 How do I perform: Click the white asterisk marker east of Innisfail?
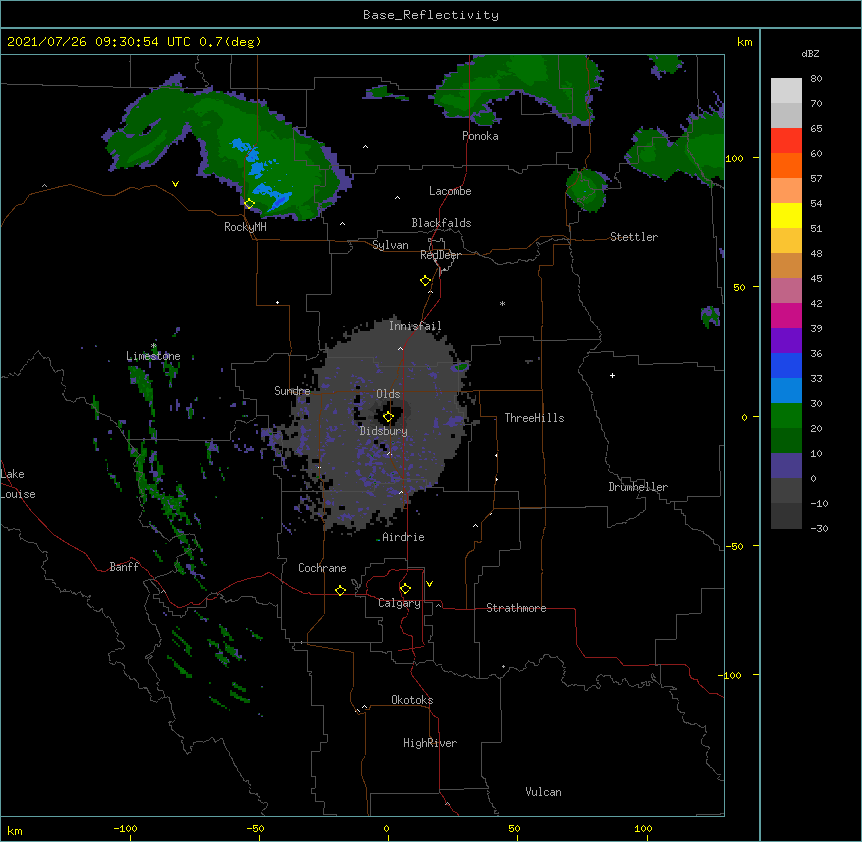[x=502, y=303]
